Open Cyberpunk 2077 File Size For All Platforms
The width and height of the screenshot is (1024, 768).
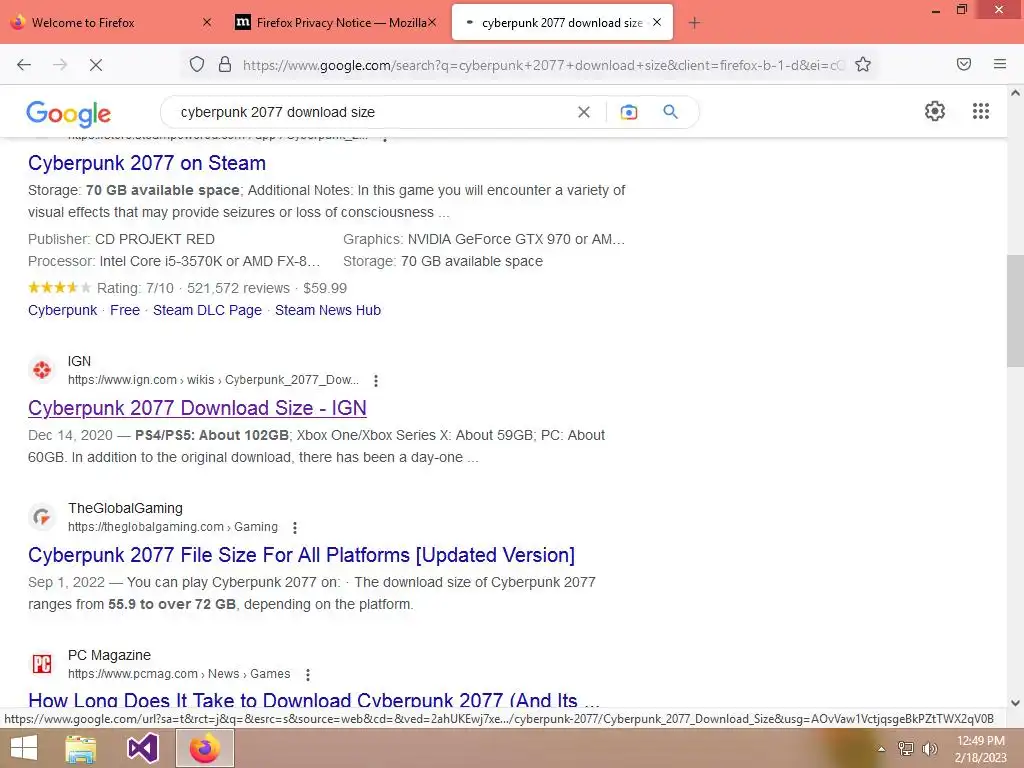click(x=301, y=554)
